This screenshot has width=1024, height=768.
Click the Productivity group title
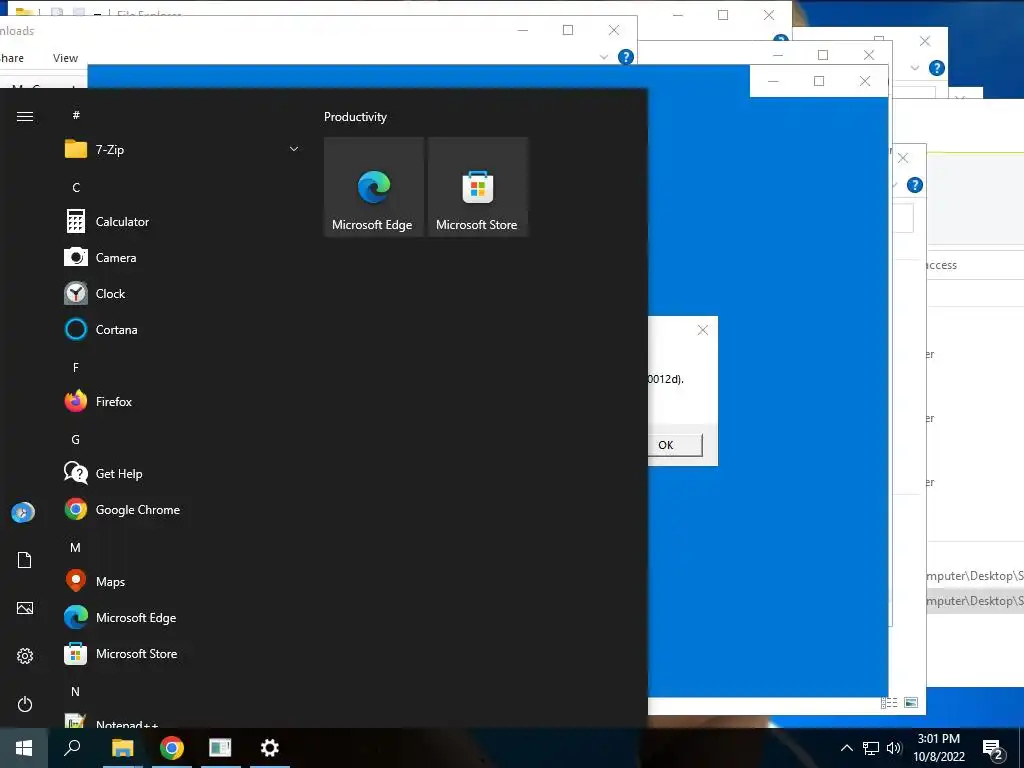point(355,117)
